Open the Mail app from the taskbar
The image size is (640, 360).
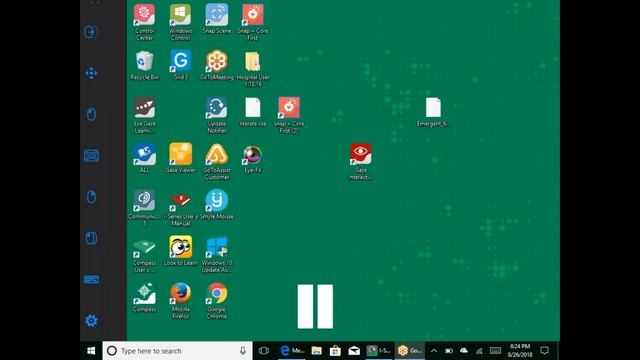point(354,351)
